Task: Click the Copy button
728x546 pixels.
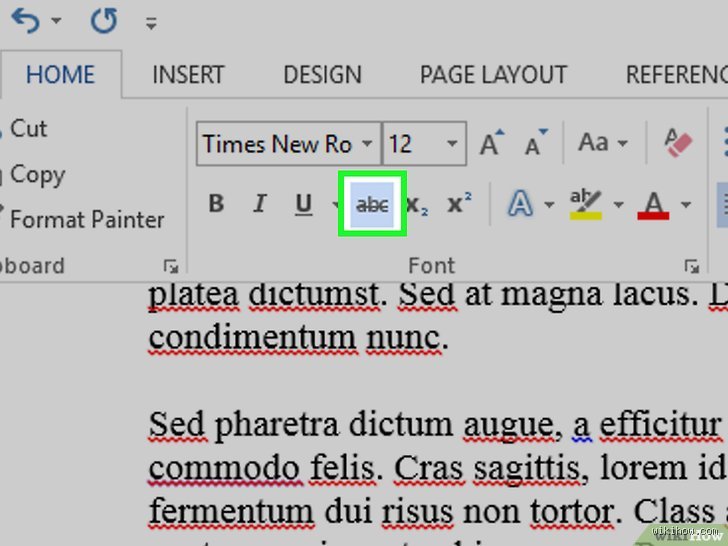Action: [37, 175]
